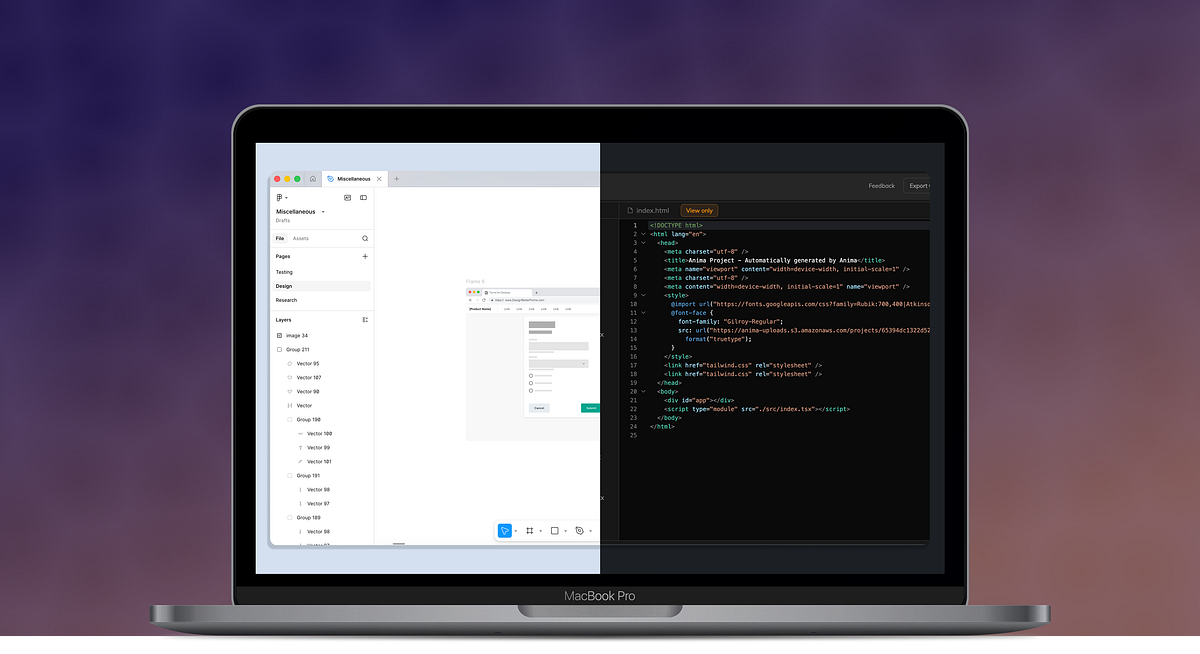Select the Pen tool
1200x654 pixels.
(580, 531)
